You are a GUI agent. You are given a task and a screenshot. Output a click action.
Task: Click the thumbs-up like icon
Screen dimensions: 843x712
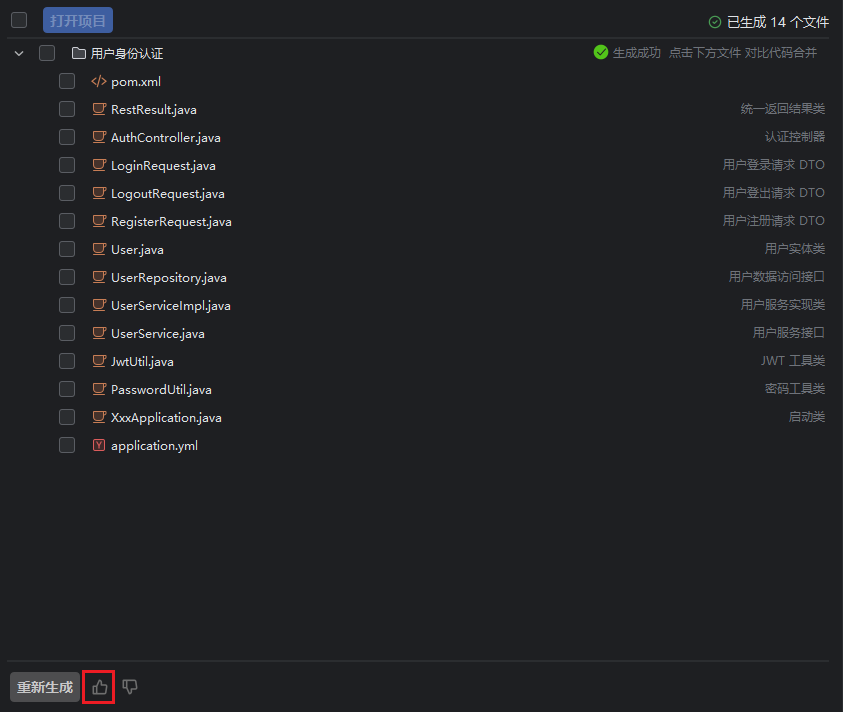(x=99, y=687)
